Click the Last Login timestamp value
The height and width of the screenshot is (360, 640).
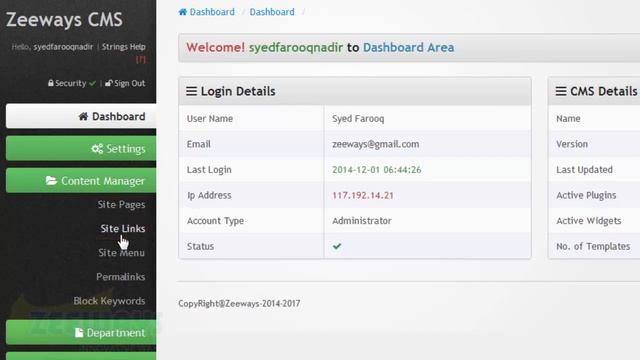click(377, 170)
